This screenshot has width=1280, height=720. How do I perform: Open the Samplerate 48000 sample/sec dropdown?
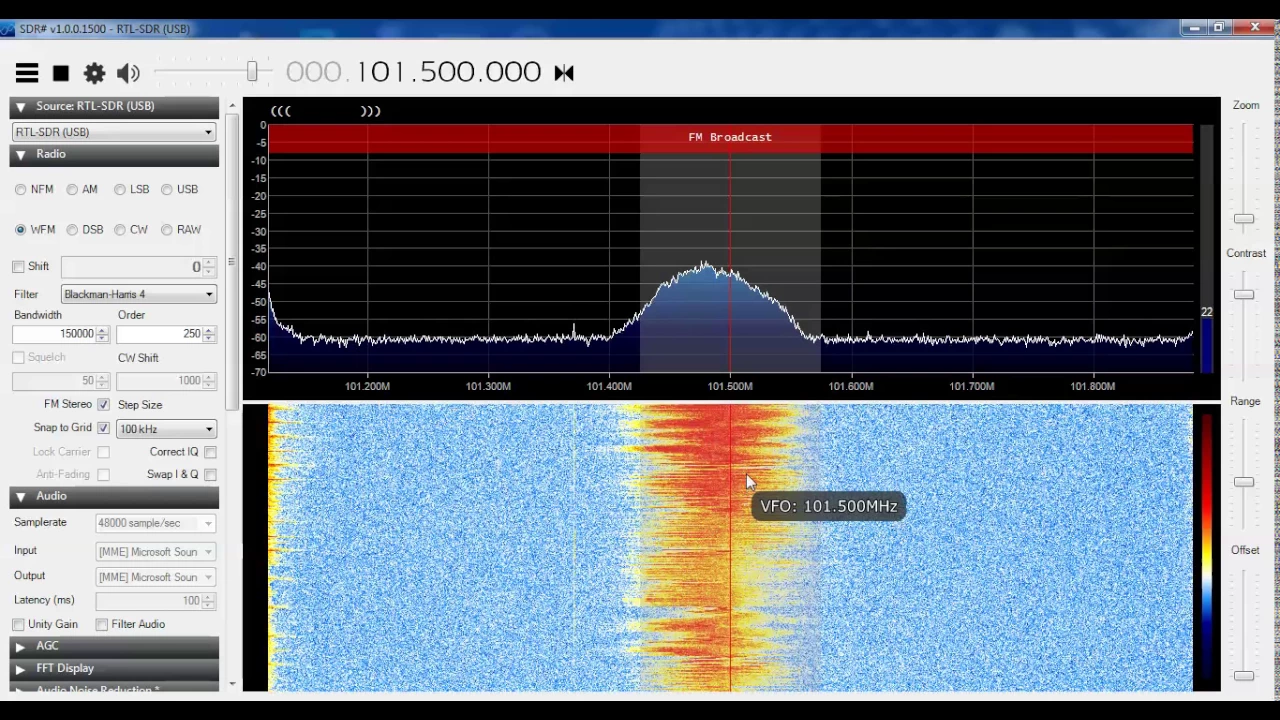click(x=155, y=523)
